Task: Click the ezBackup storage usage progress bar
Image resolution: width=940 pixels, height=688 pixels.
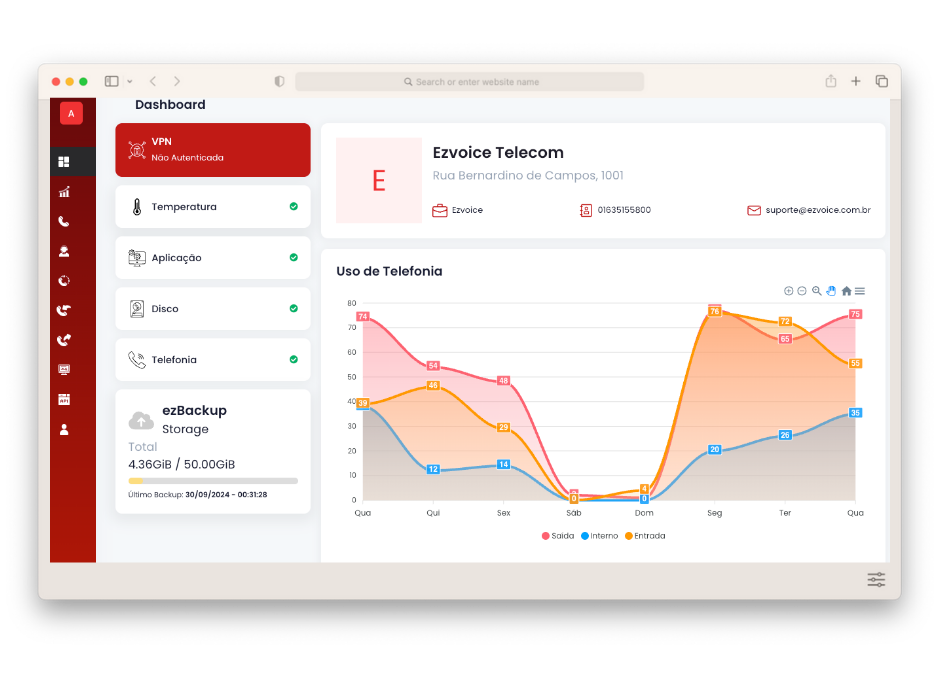Action: click(213, 481)
